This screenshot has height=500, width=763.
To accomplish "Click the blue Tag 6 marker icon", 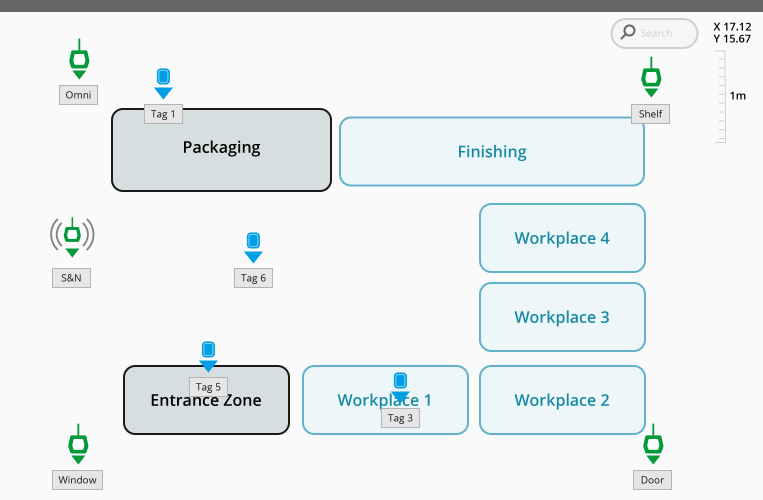I will coord(253,245).
